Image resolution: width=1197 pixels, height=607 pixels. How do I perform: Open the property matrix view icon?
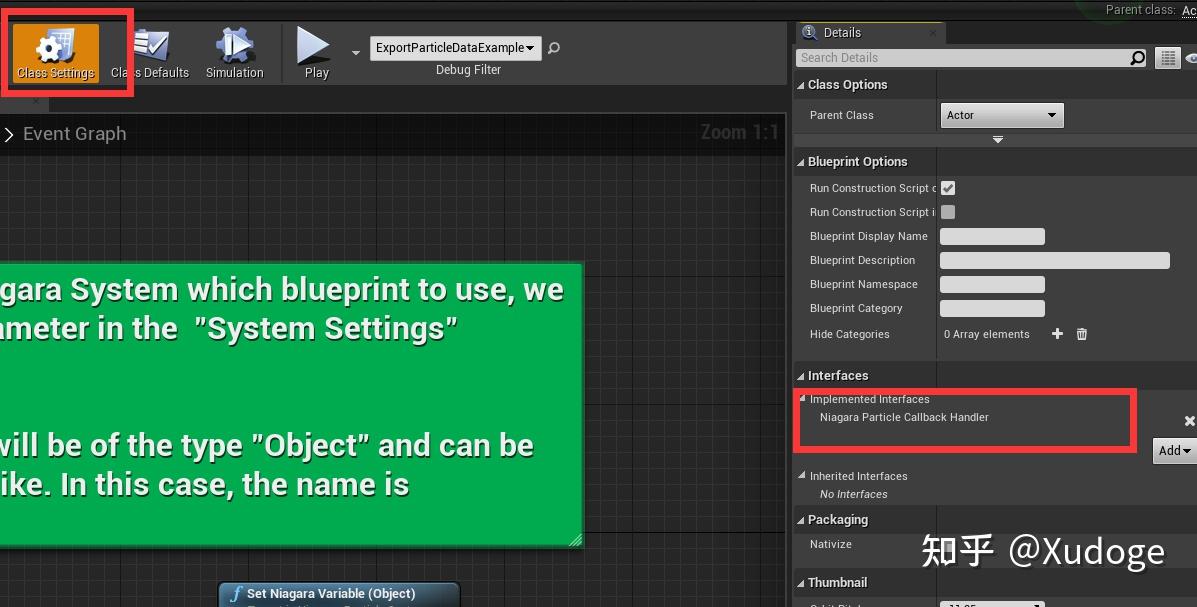pyautogui.click(x=1167, y=57)
